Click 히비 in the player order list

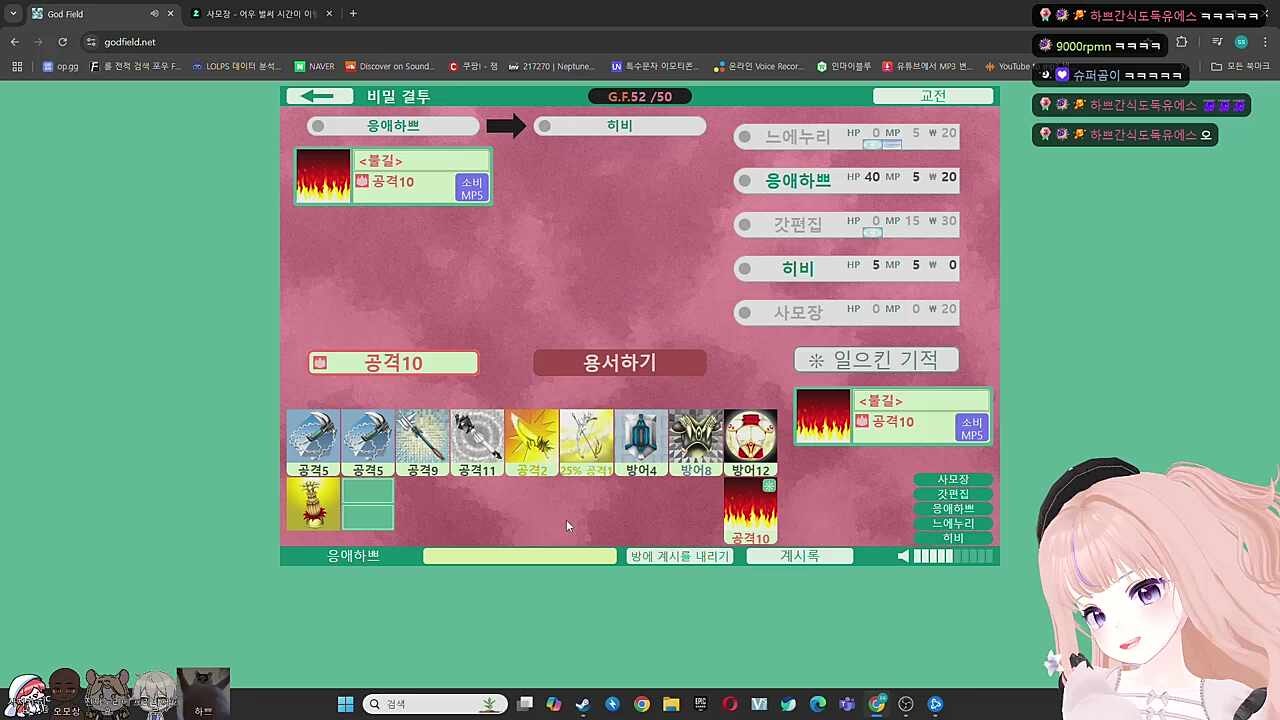pyautogui.click(x=953, y=538)
